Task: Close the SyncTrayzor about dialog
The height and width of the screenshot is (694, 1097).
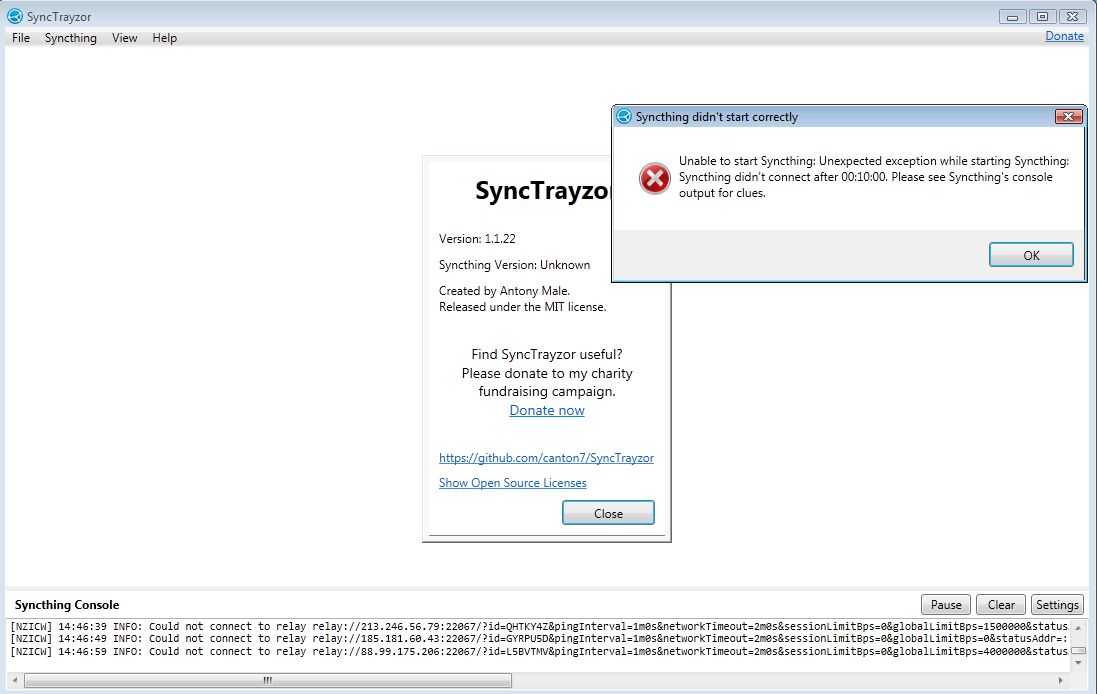Action: tap(607, 512)
